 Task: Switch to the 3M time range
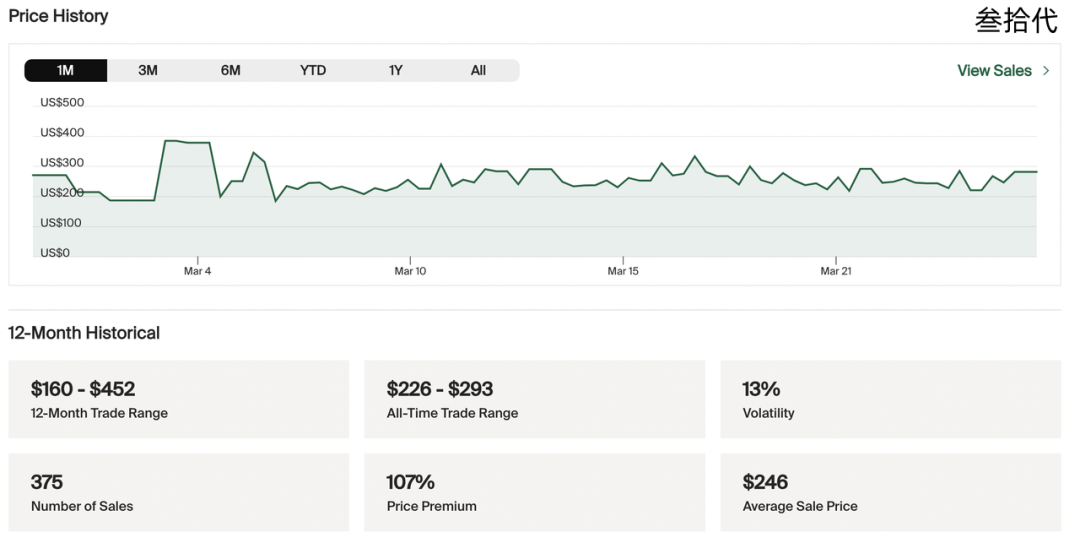148,70
